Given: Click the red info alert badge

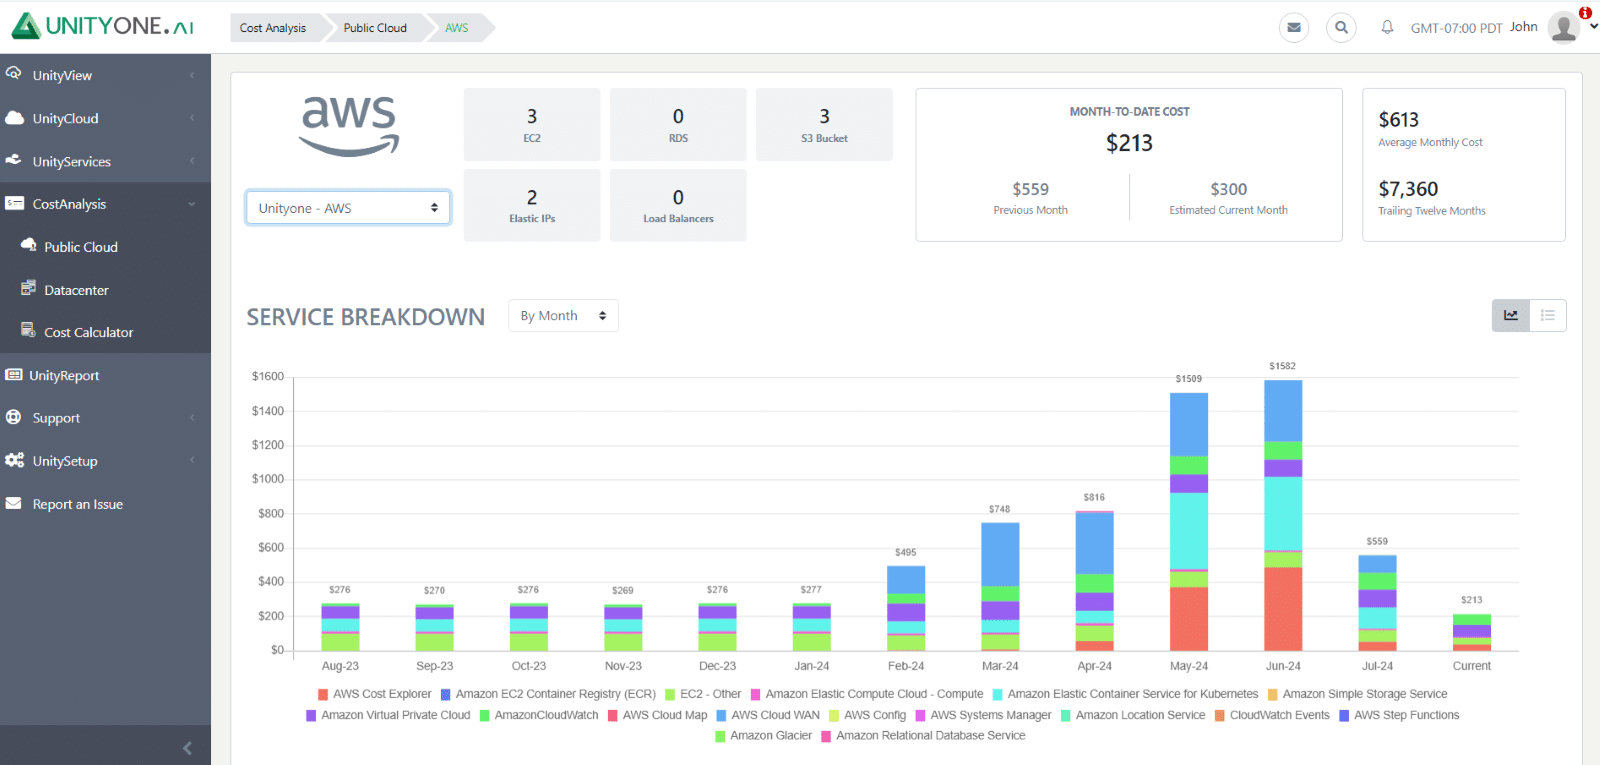Looking at the screenshot, I should [1585, 13].
